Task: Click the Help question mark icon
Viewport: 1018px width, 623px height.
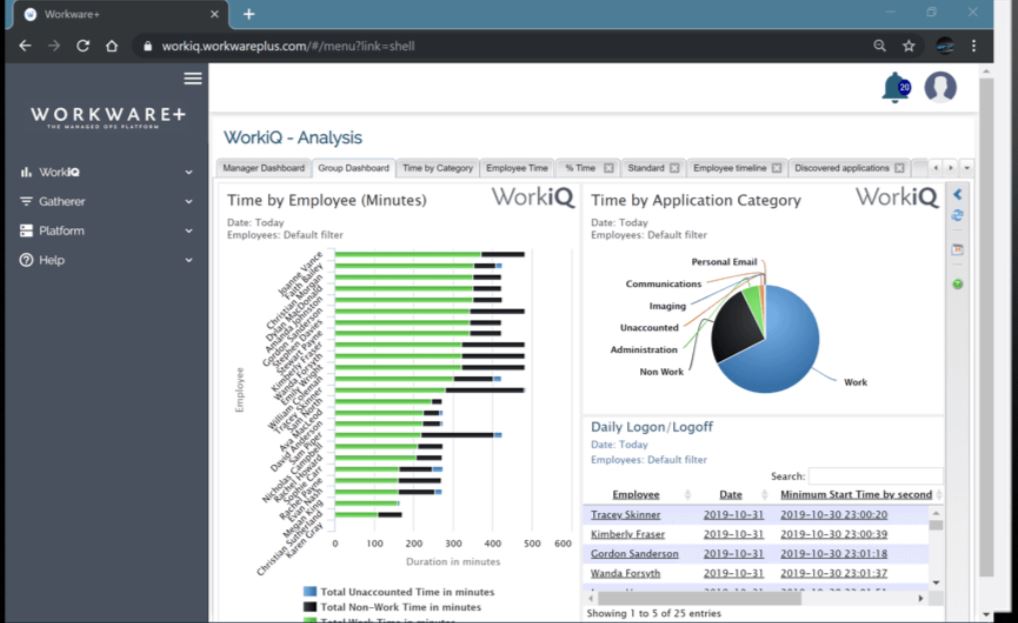Action: coord(26,260)
